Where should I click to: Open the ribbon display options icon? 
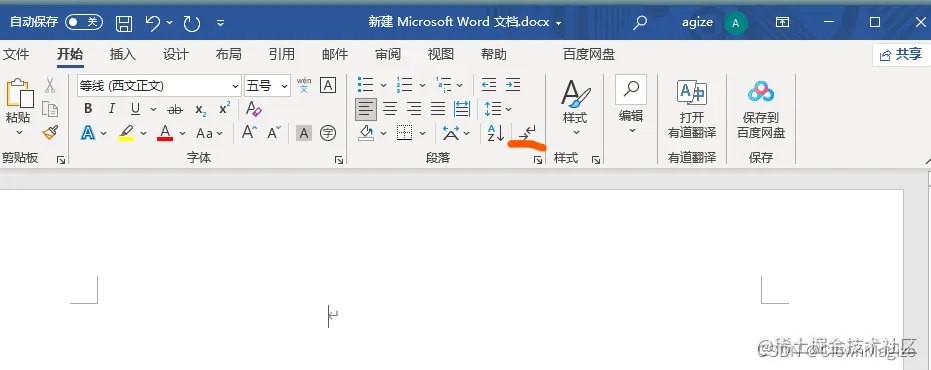(x=783, y=23)
